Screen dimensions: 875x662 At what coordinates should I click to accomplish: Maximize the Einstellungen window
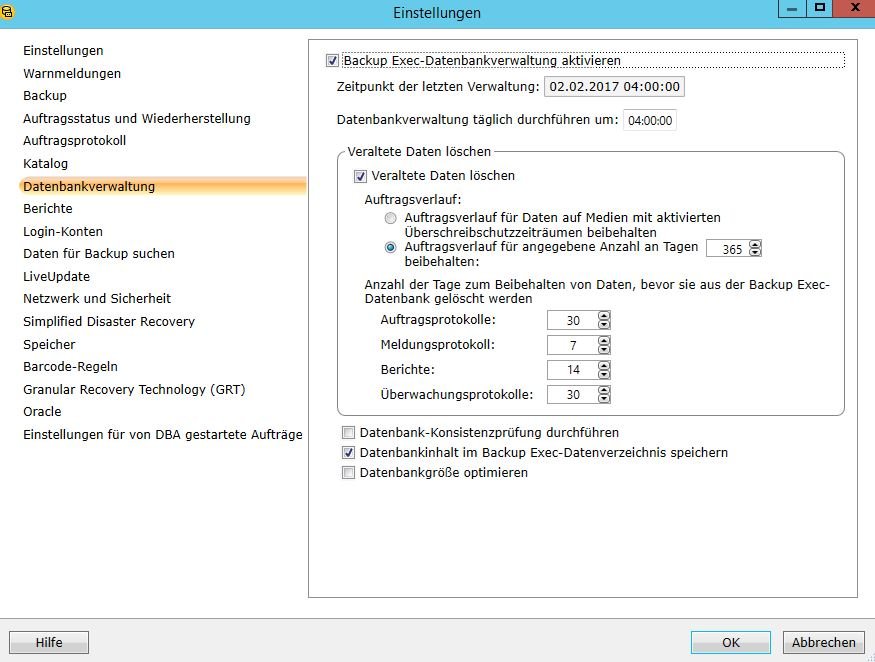pyautogui.click(x=819, y=8)
